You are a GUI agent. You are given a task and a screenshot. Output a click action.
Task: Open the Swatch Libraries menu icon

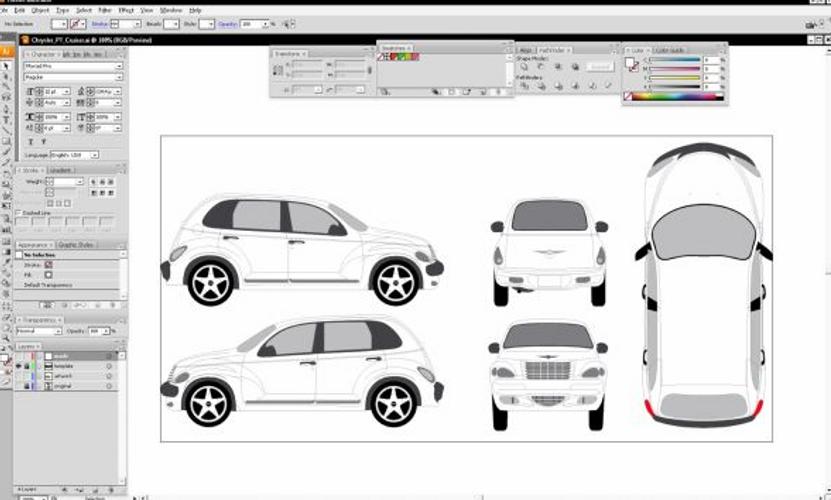click(385, 92)
